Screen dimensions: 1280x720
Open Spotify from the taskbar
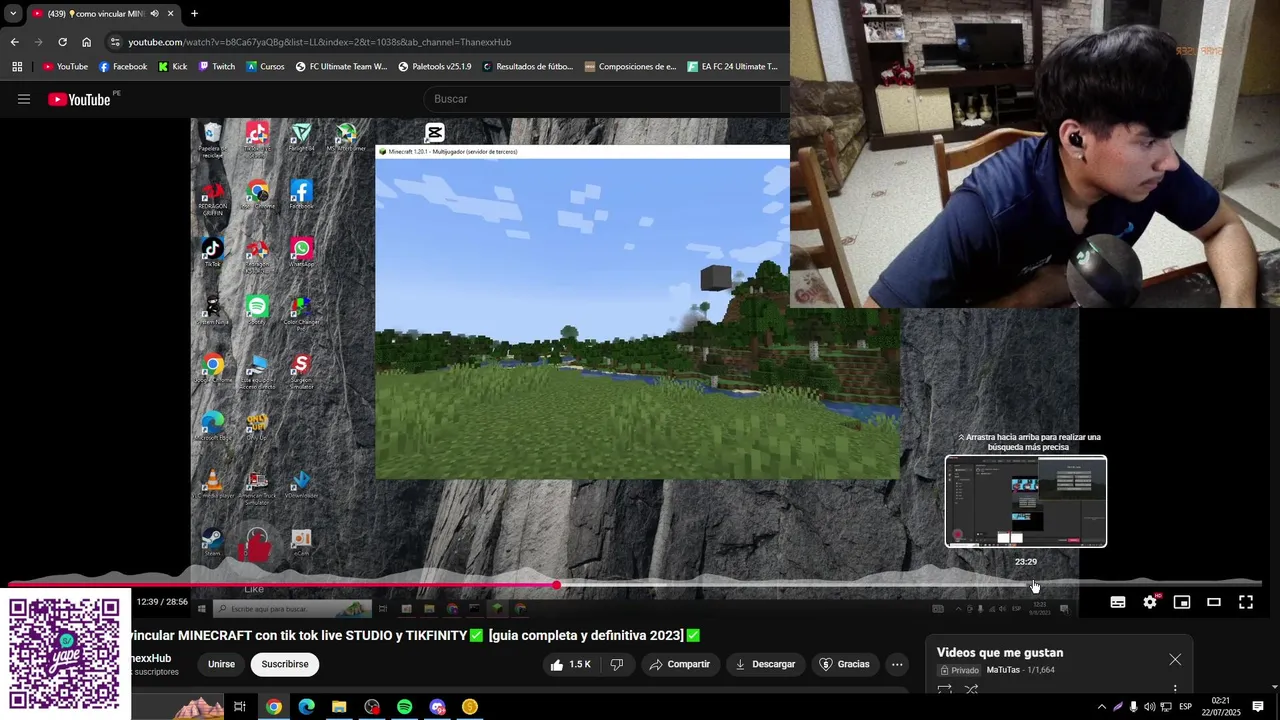[404, 707]
